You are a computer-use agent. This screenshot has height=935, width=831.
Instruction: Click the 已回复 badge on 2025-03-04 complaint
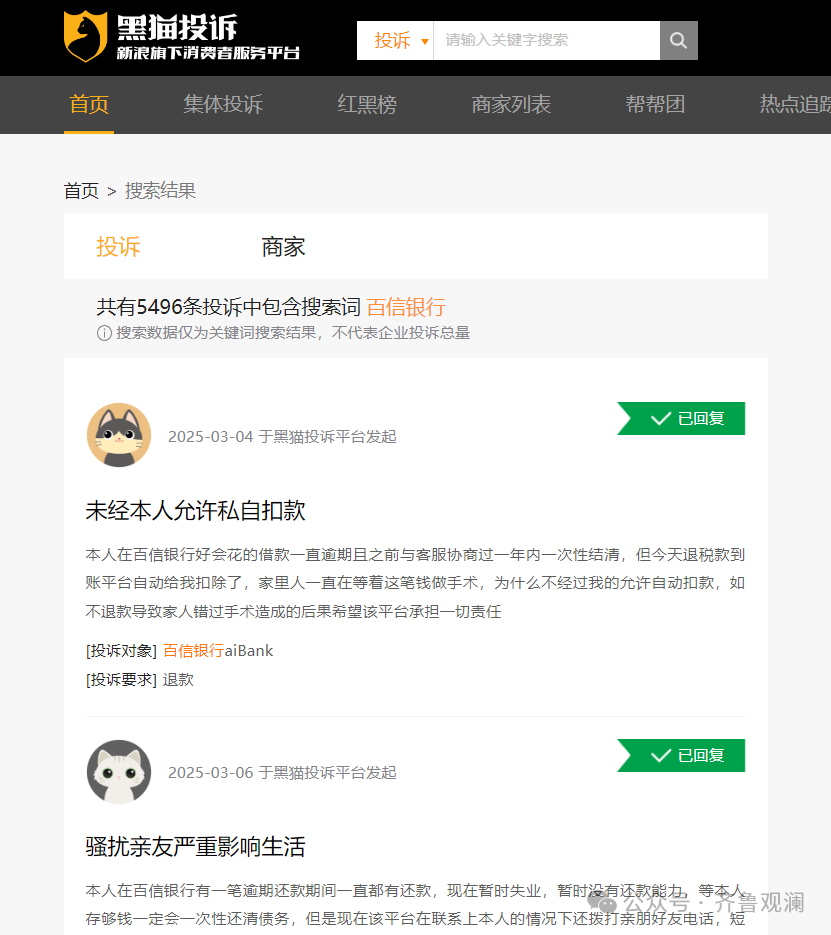(x=681, y=419)
